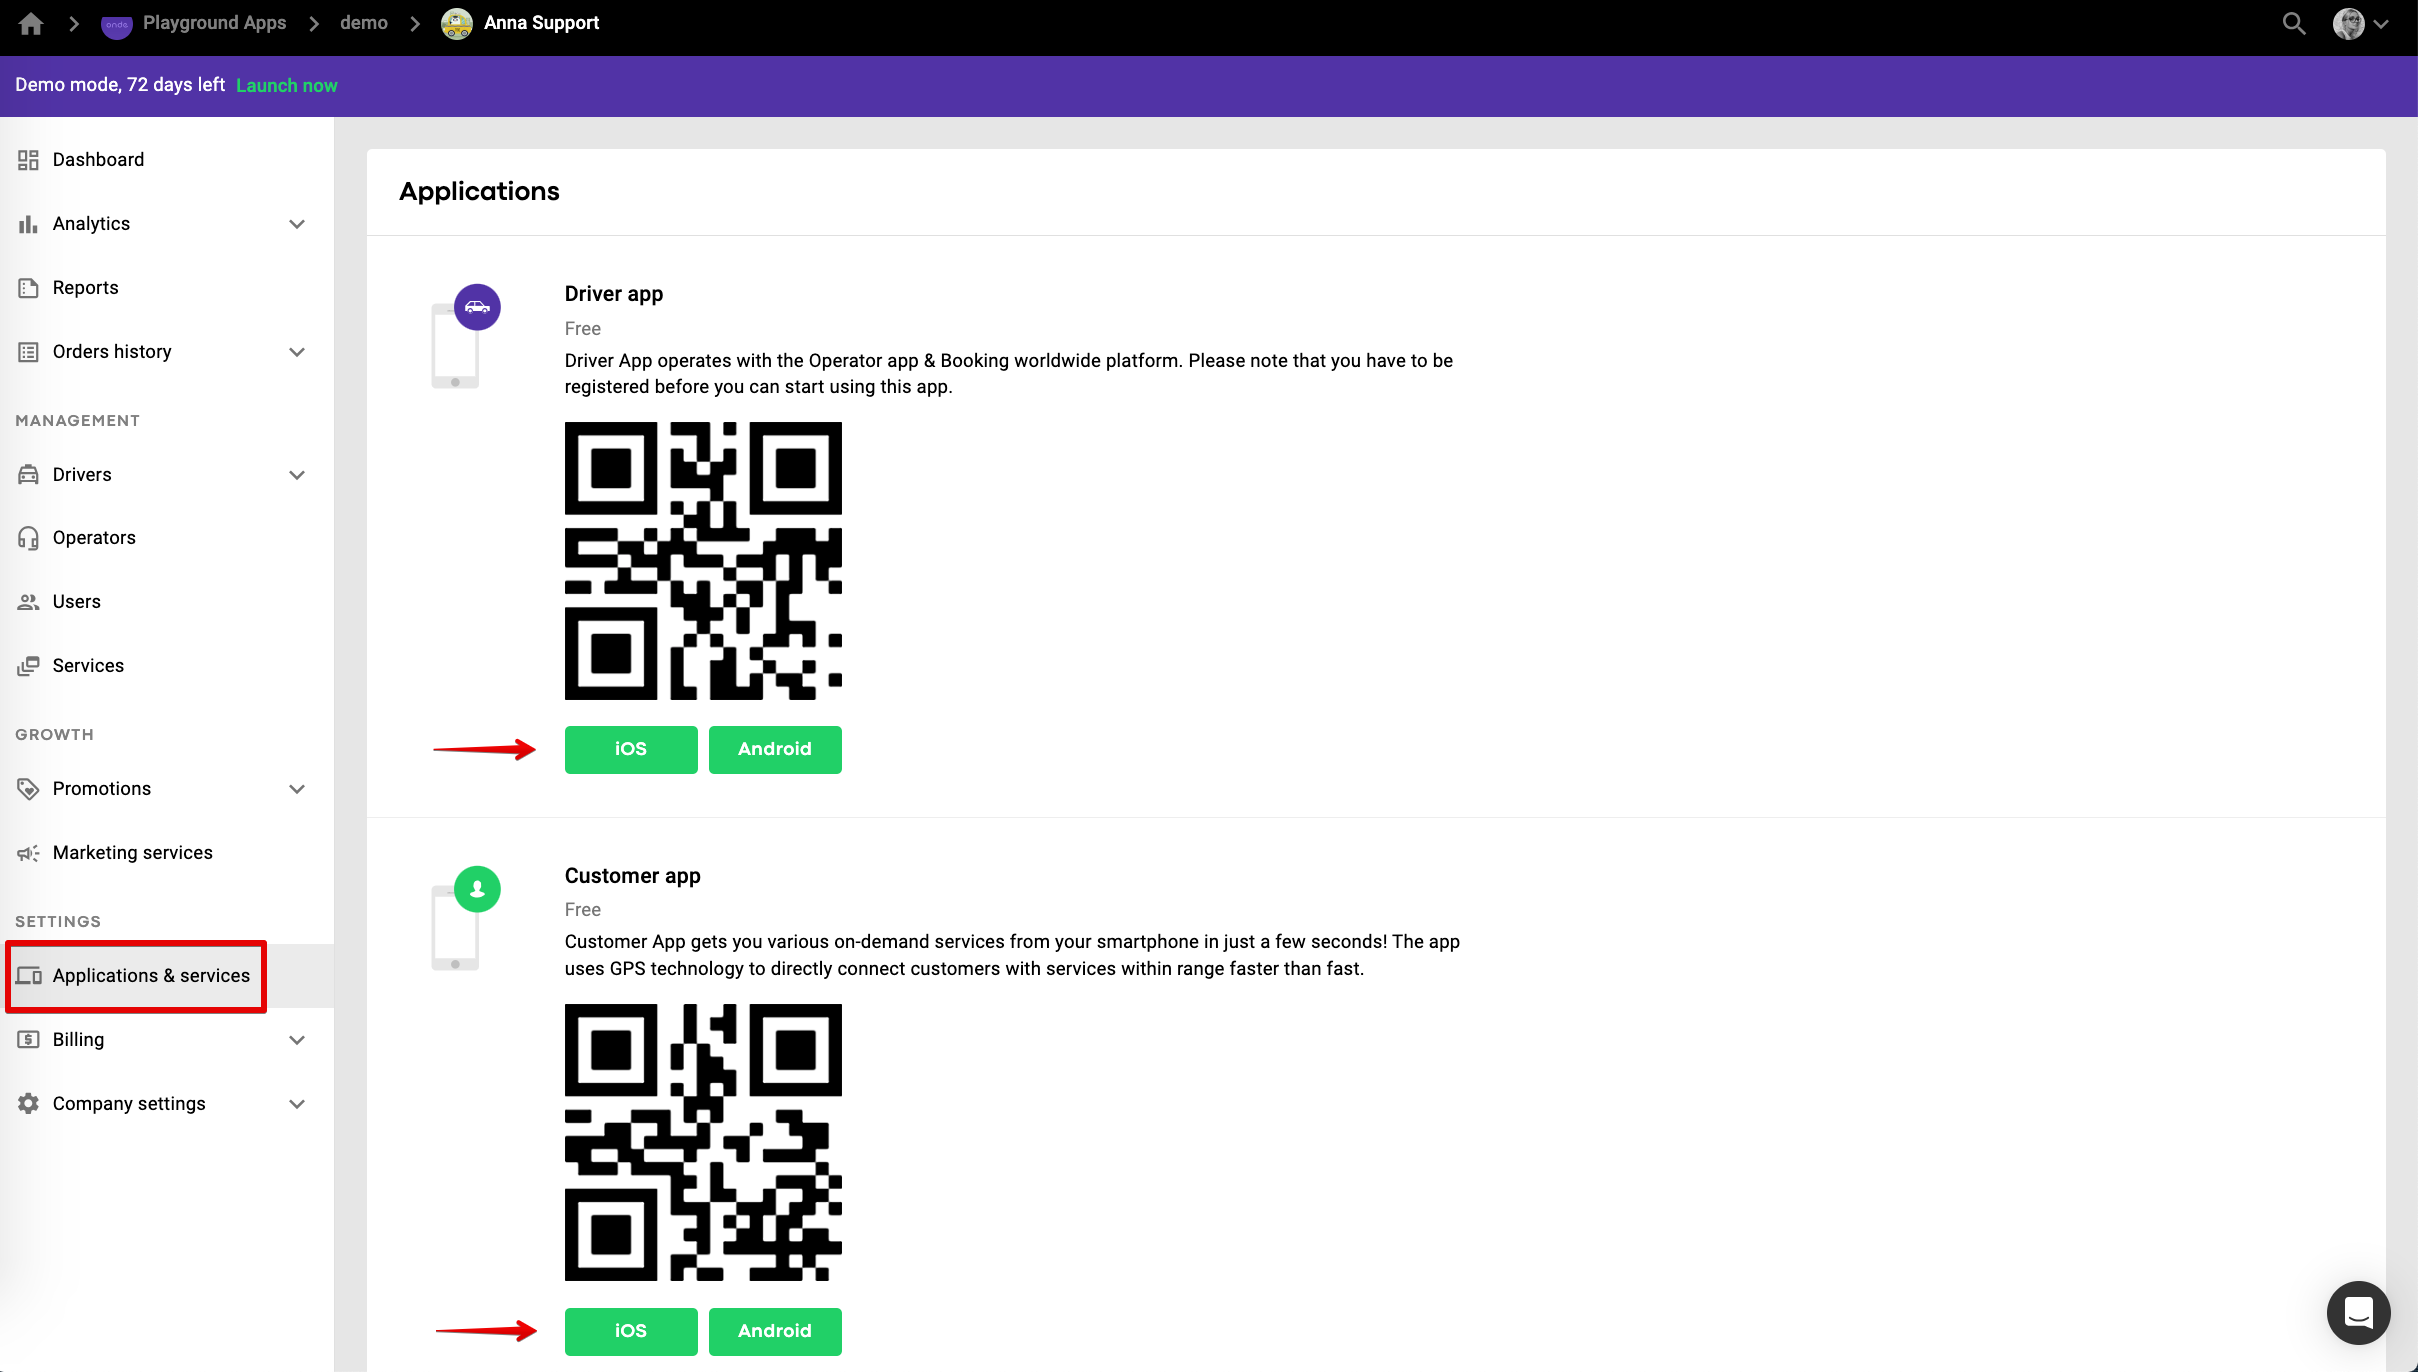Expand the Orders history chevron
The image size is (2418, 1372).
pyautogui.click(x=297, y=352)
